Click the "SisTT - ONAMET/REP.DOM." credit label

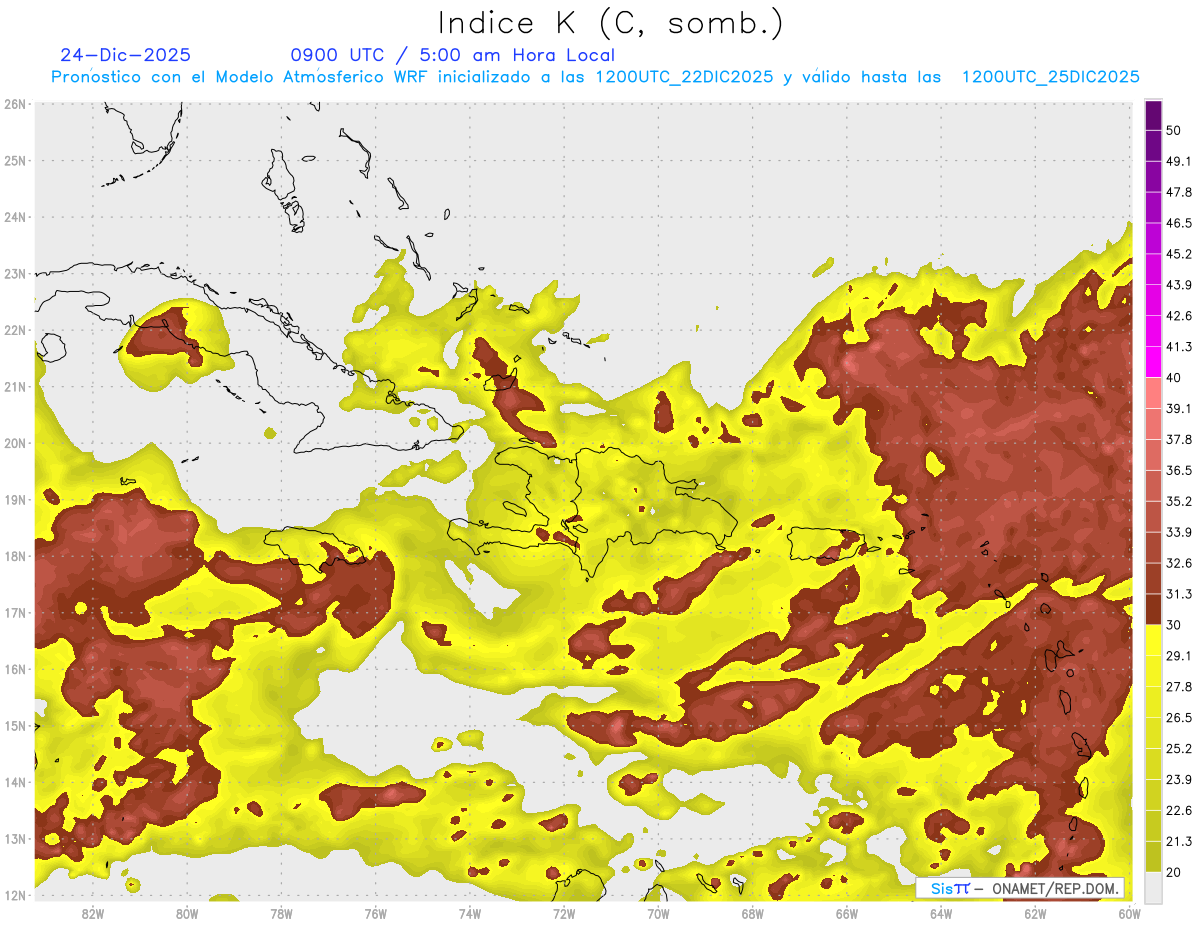(1020, 888)
